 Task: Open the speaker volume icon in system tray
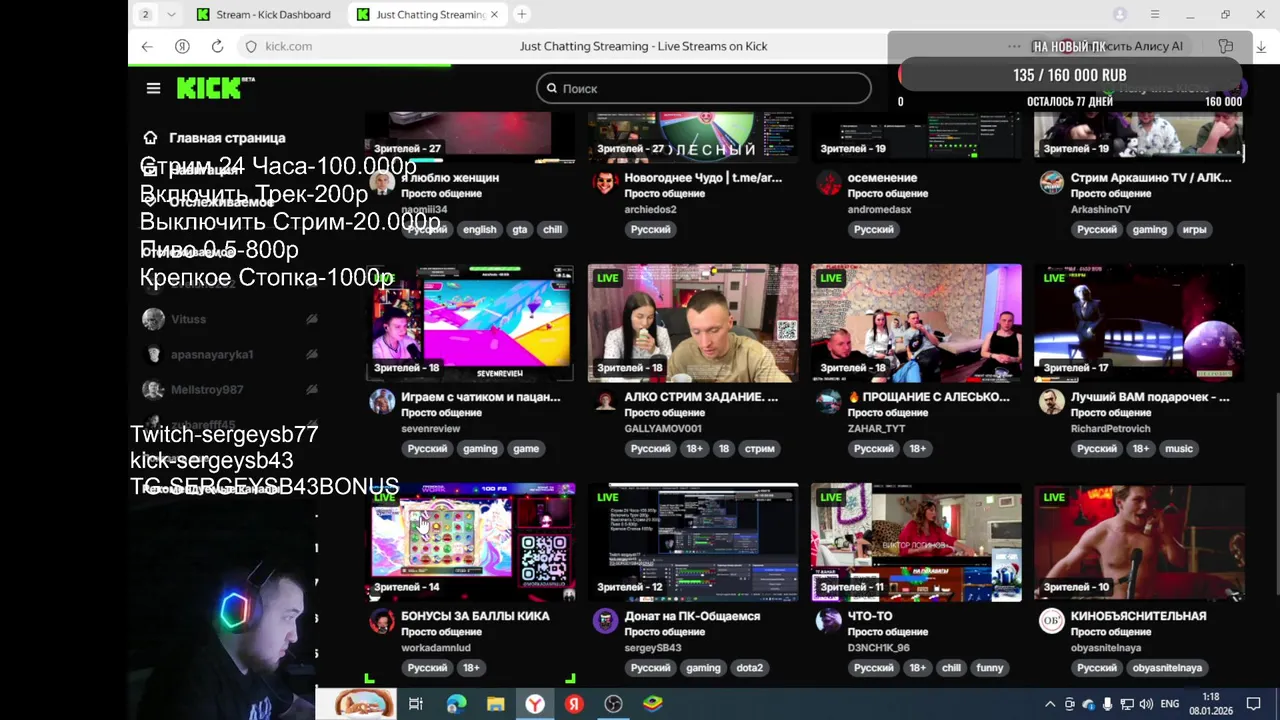point(1146,704)
